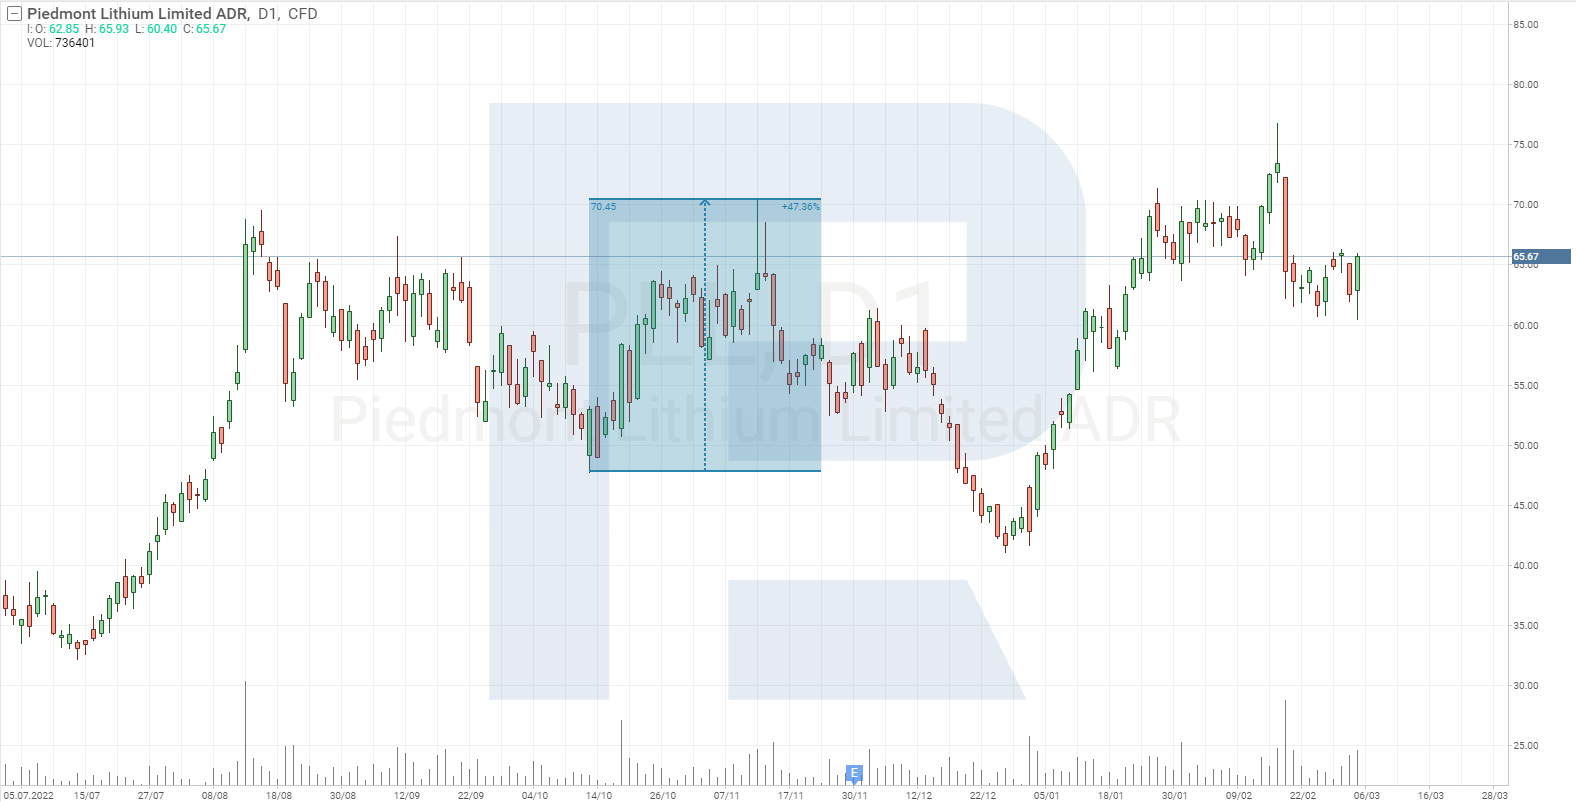The height and width of the screenshot is (802, 1576).
Task: Select the open value 62.85
Action: 64,29
